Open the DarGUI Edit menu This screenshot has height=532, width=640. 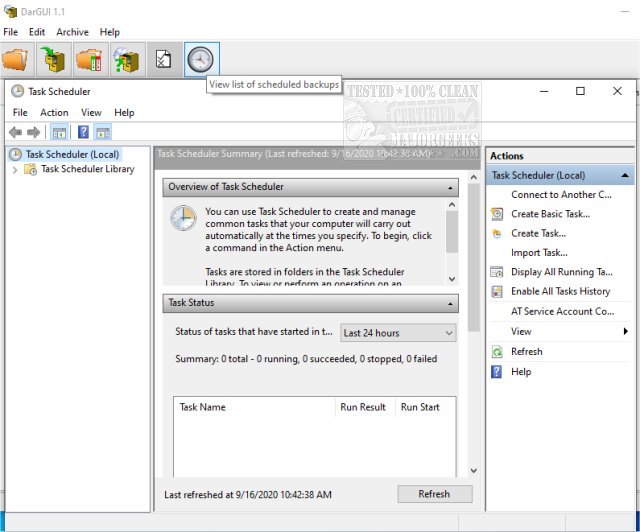click(x=37, y=32)
